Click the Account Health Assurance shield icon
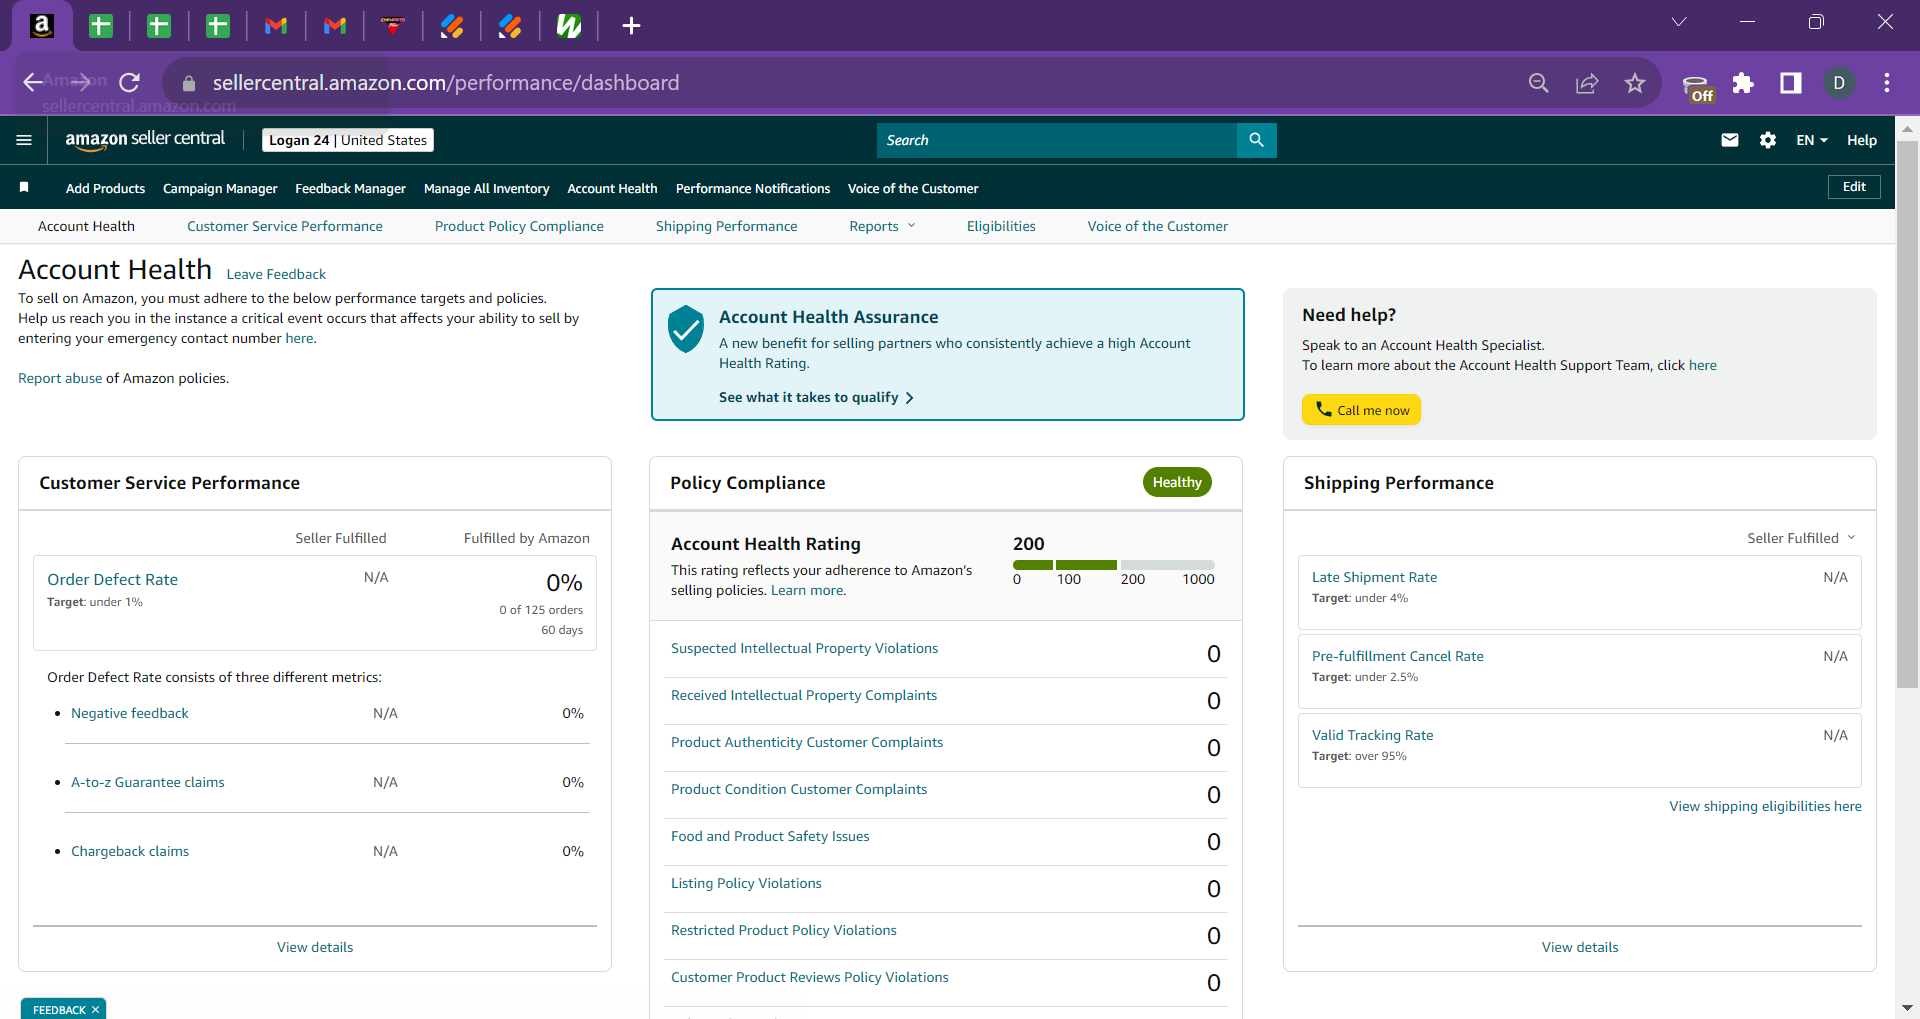 click(686, 329)
